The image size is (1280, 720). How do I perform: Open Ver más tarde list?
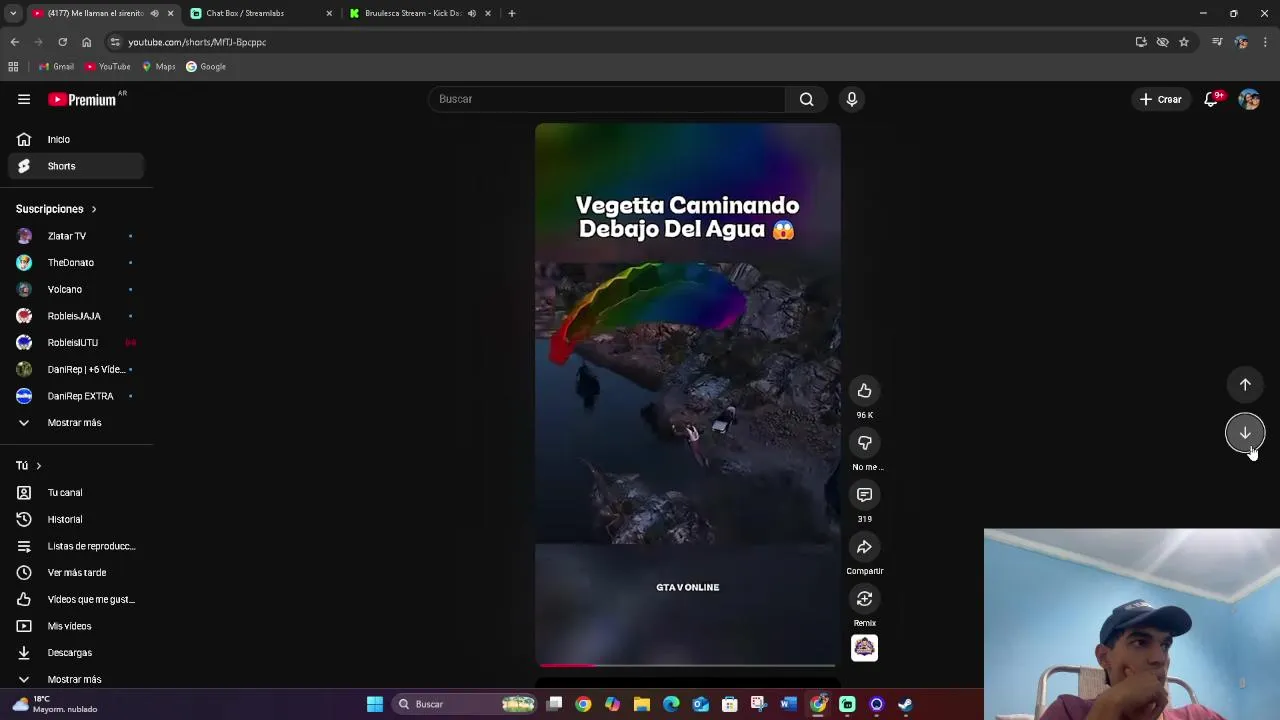76,573
